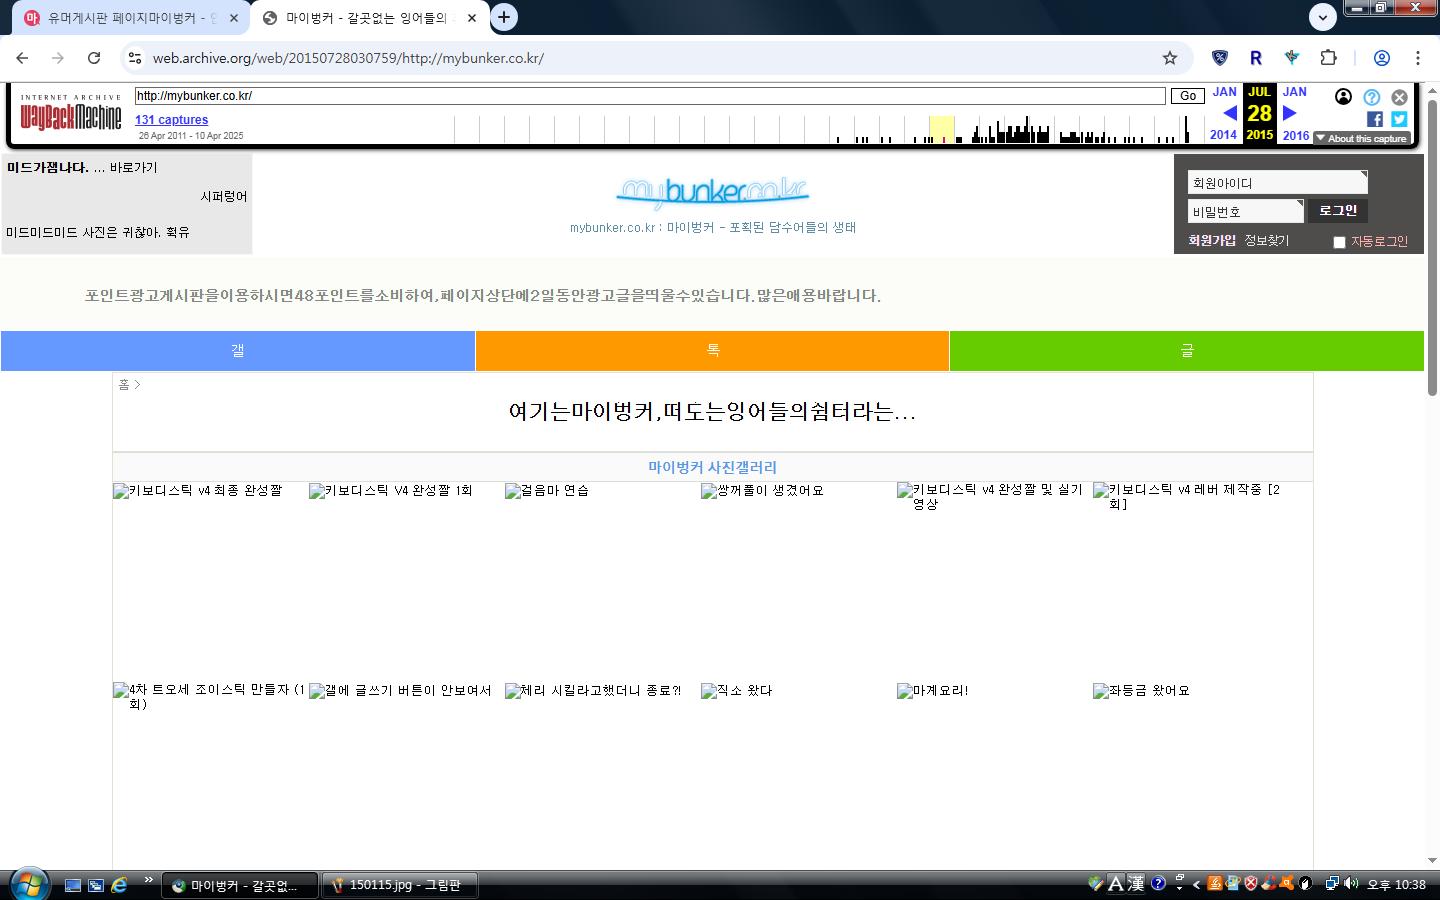
Task: Open the 150115.jpg 그림판 taskbar window
Action: (400, 885)
